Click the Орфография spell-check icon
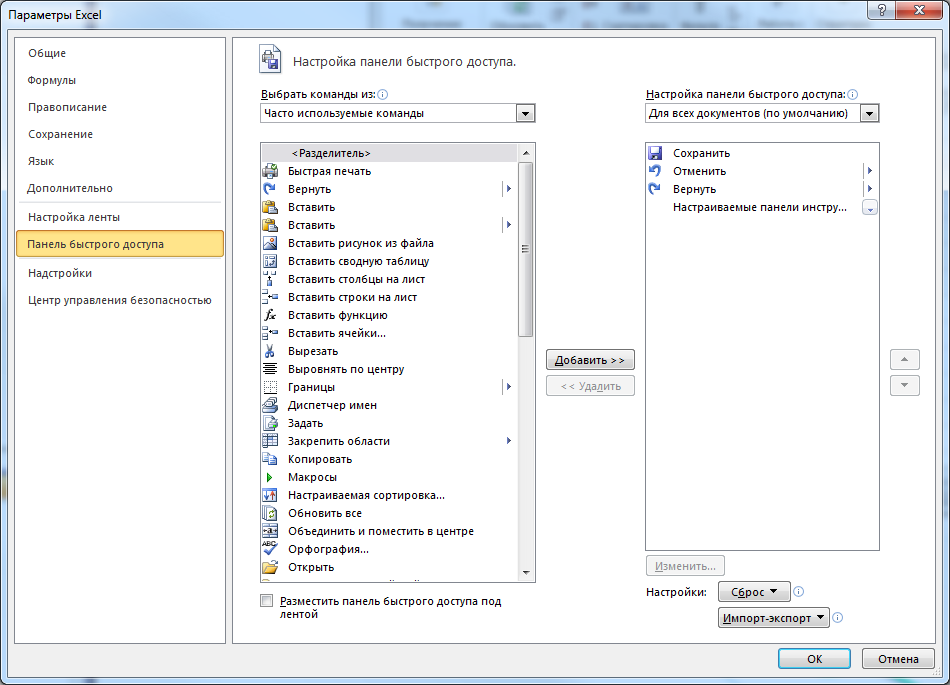This screenshot has width=950, height=685. point(270,549)
